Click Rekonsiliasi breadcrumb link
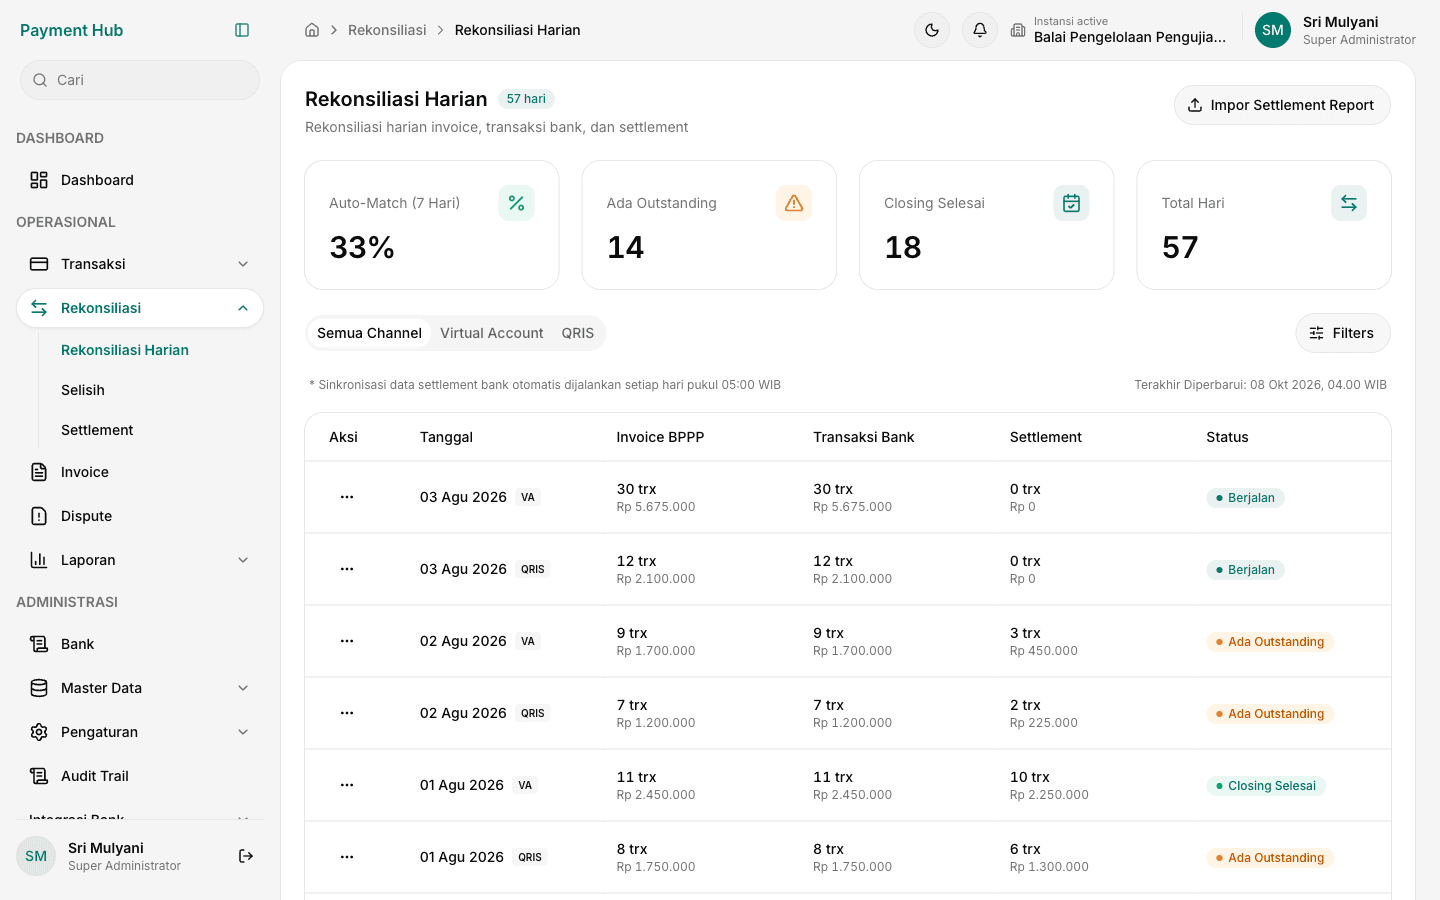Screen dimensions: 1440x900 point(387,30)
